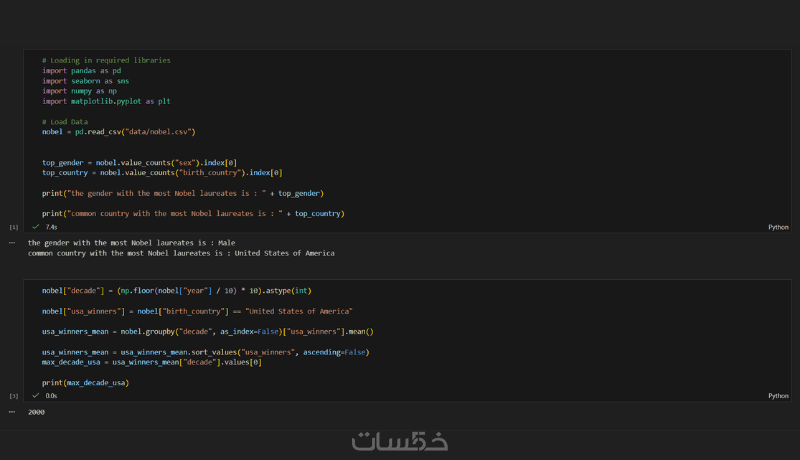The height and width of the screenshot is (460, 800).
Task: Click the line assigning top_country
Action: (162, 172)
